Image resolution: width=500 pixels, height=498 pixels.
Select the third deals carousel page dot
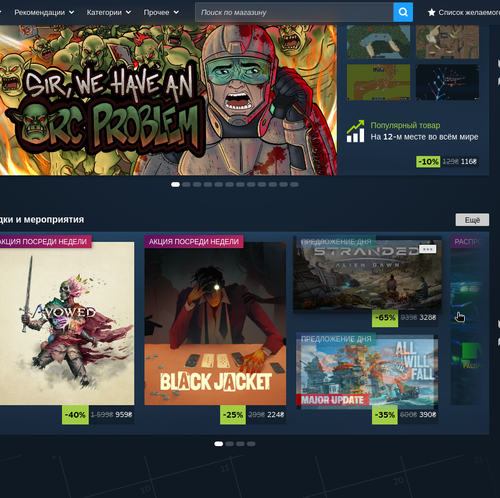[240, 444]
